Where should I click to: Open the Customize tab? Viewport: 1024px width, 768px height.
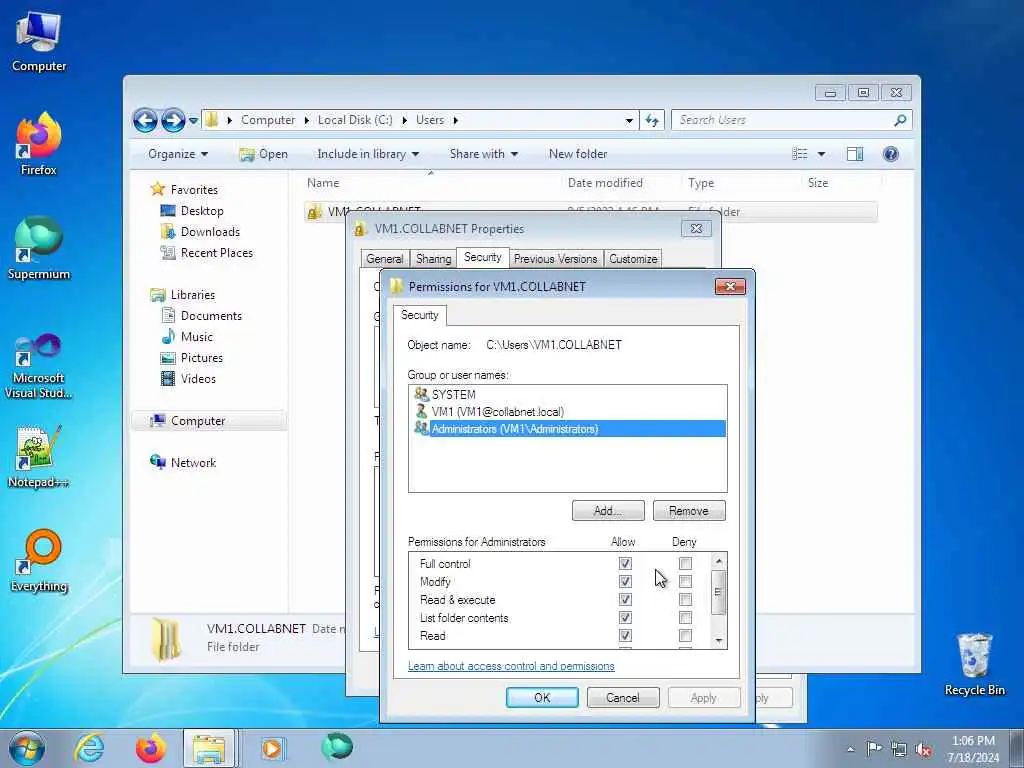(x=633, y=259)
